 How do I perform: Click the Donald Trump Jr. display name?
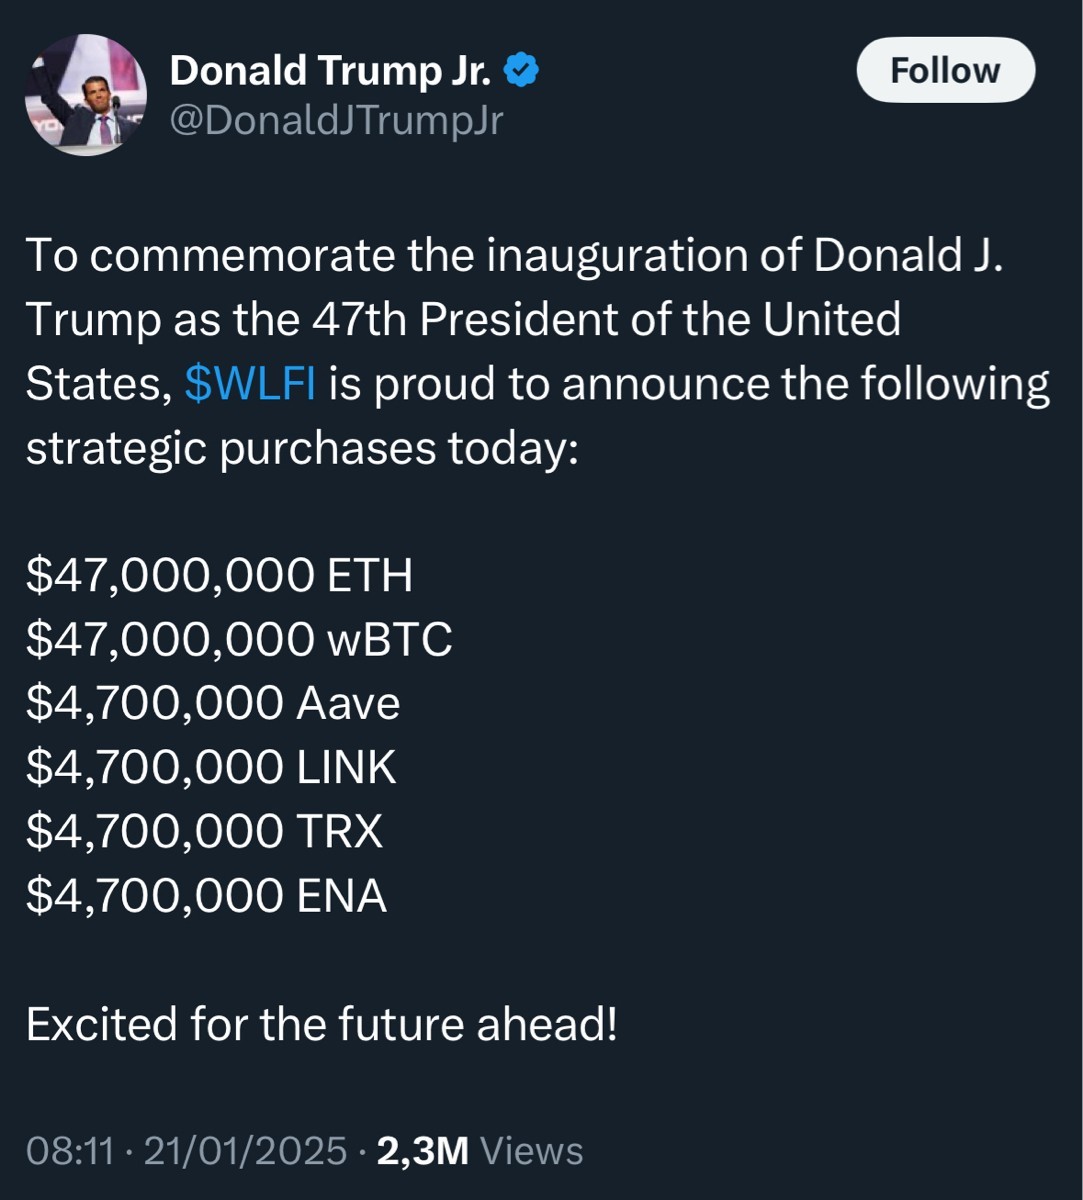pyautogui.click(x=330, y=70)
